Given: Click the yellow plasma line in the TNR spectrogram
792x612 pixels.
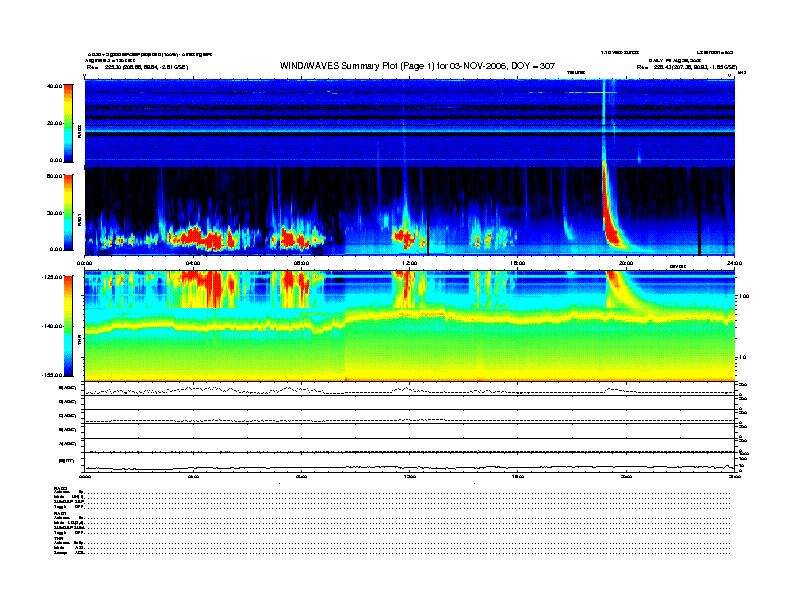Looking at the screenshot, I should point(409,316).
